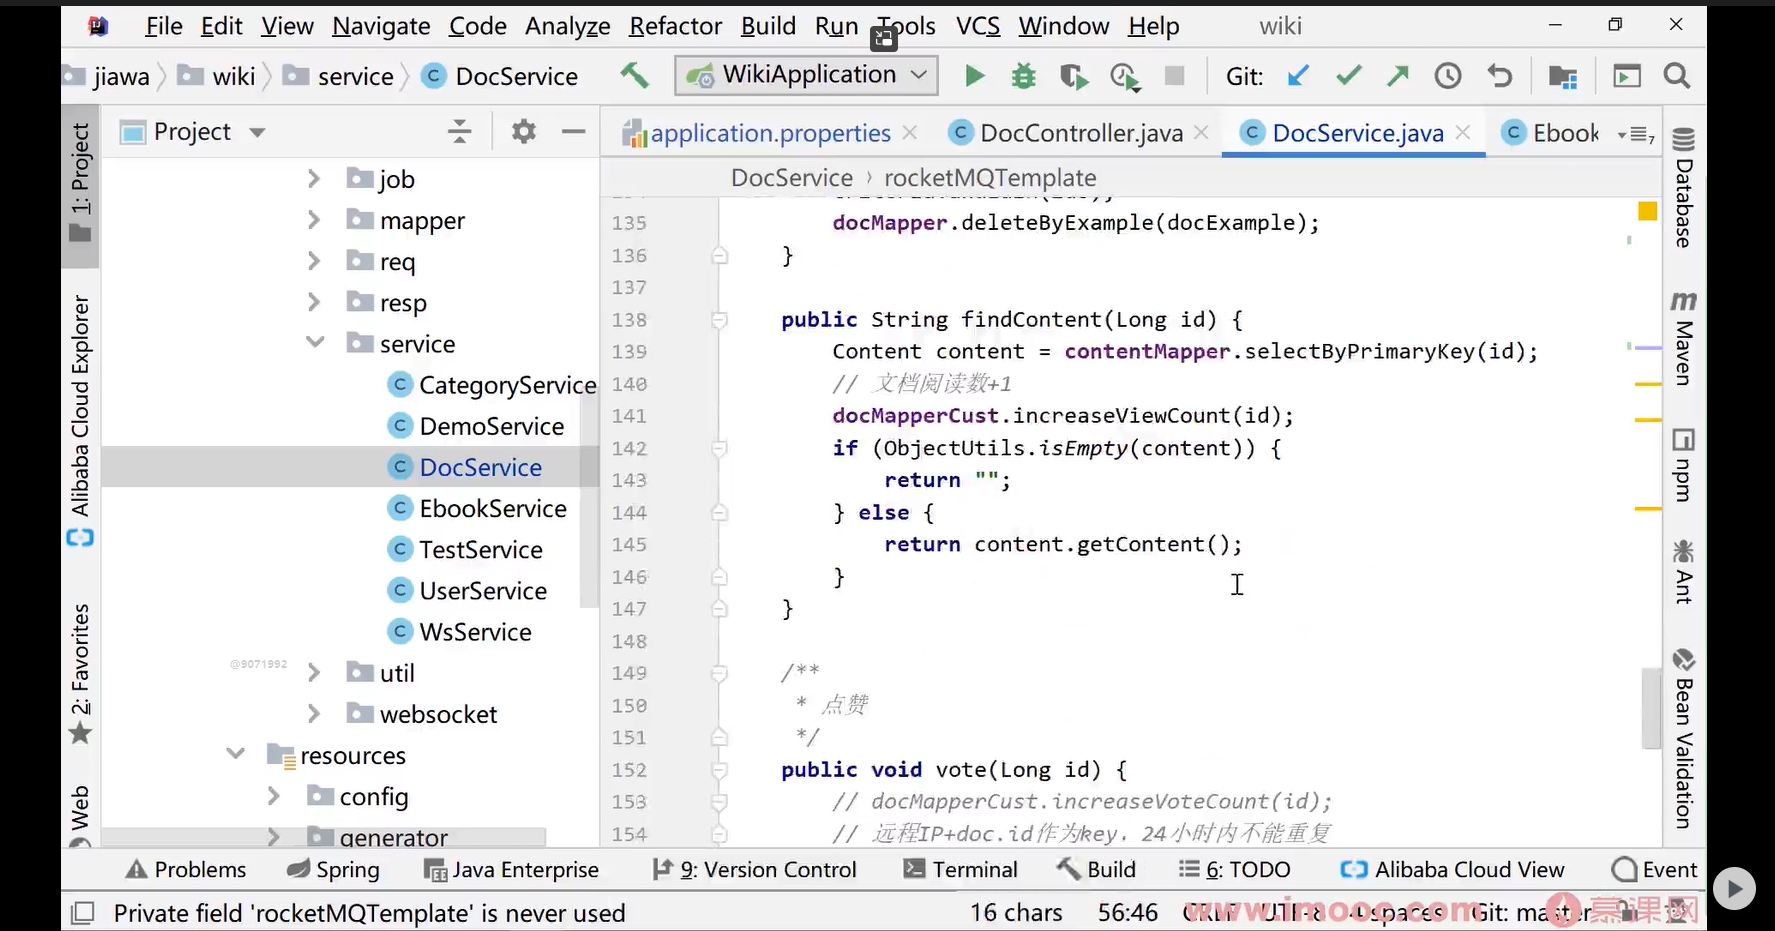Update project via Git blue arrow

[x=1298, y=76]
